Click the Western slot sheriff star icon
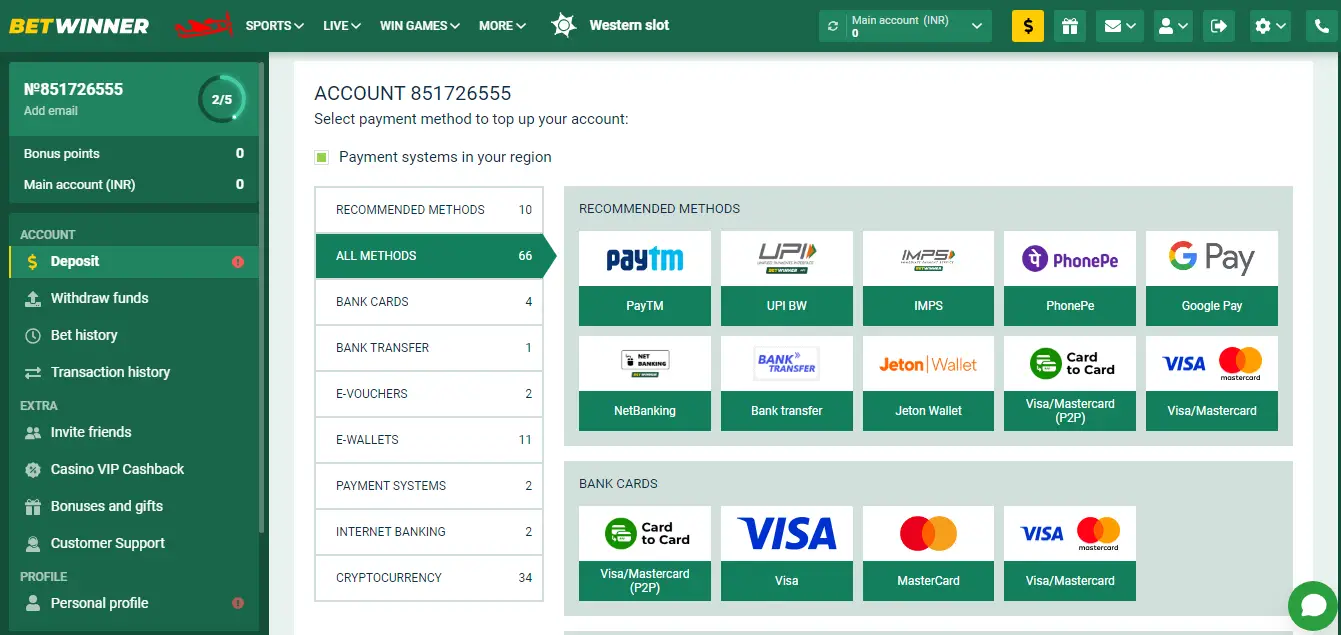 point(564,26)
